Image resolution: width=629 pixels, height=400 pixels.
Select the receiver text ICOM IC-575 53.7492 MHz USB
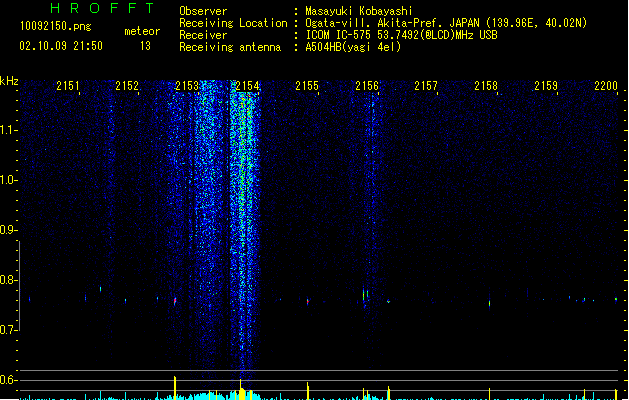(401, 35)
